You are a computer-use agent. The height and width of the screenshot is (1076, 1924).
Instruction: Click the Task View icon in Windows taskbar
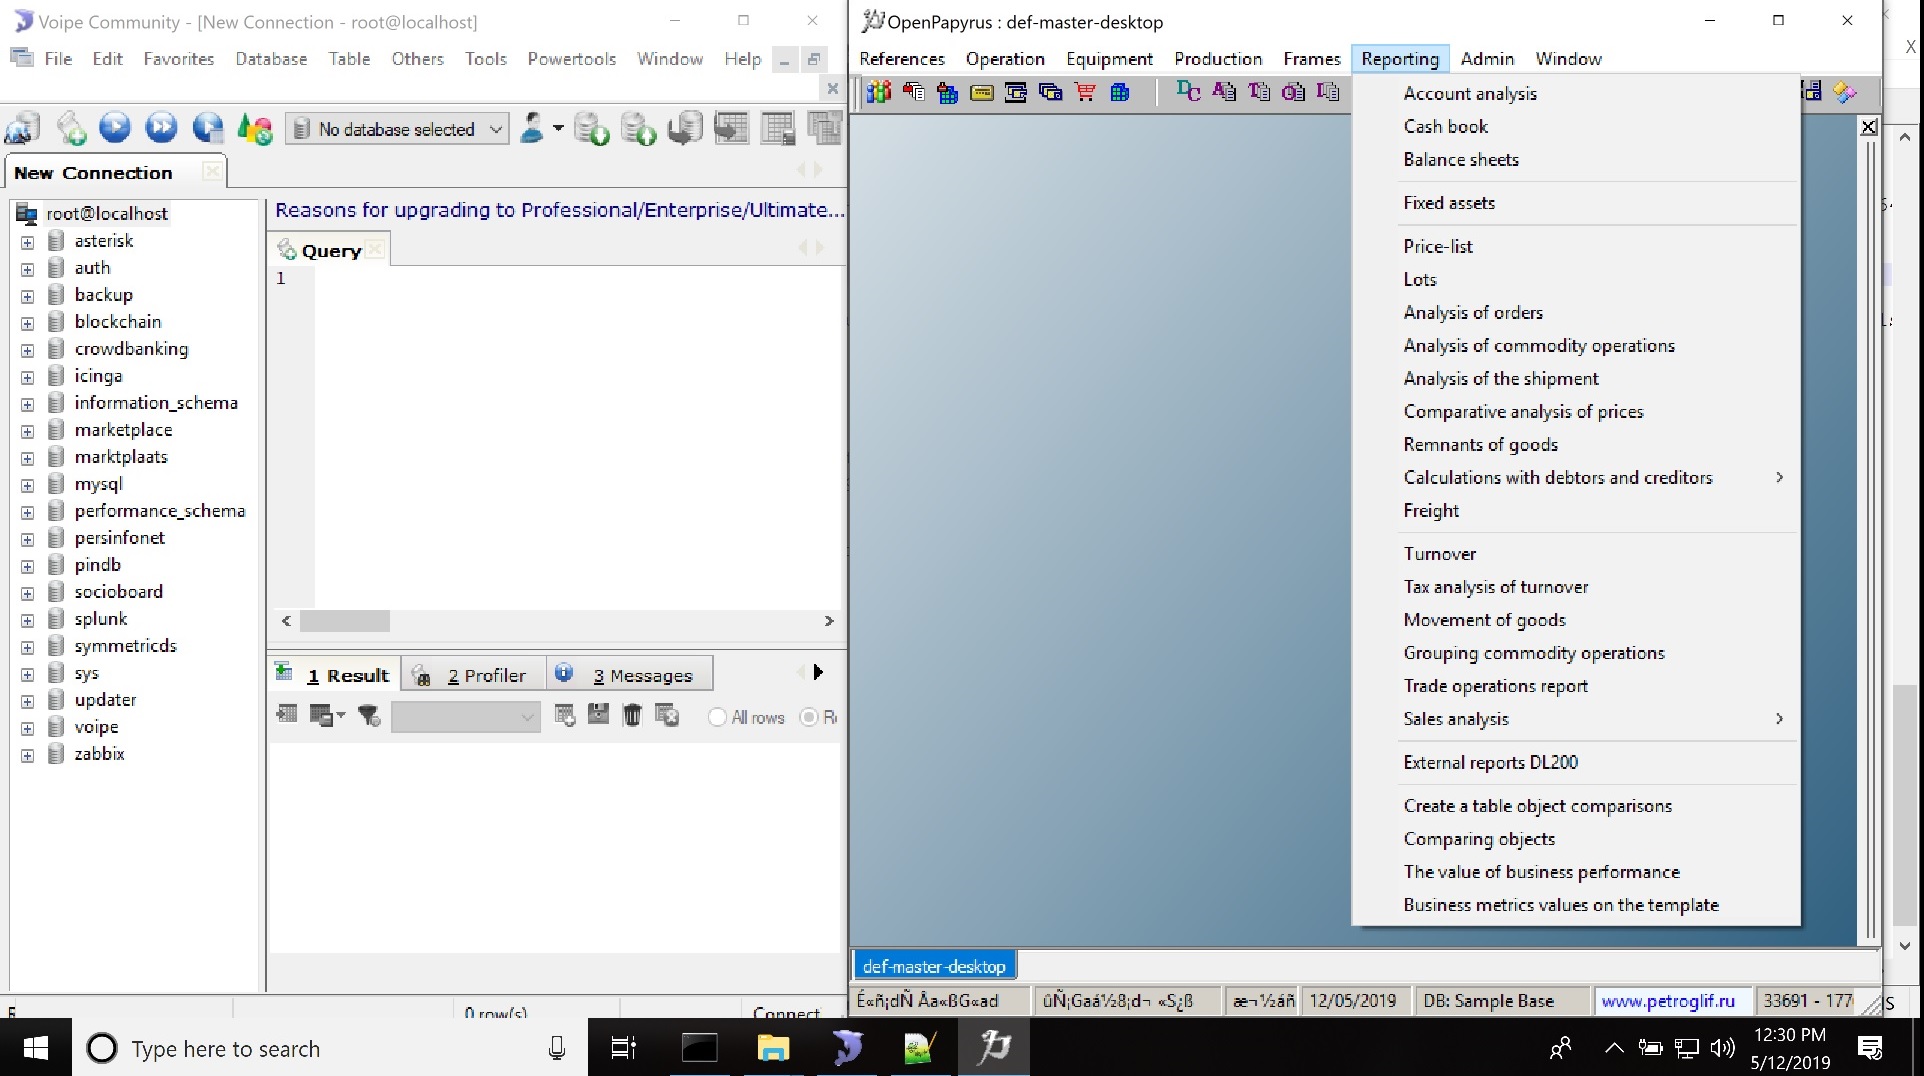tap(623, 1048)
